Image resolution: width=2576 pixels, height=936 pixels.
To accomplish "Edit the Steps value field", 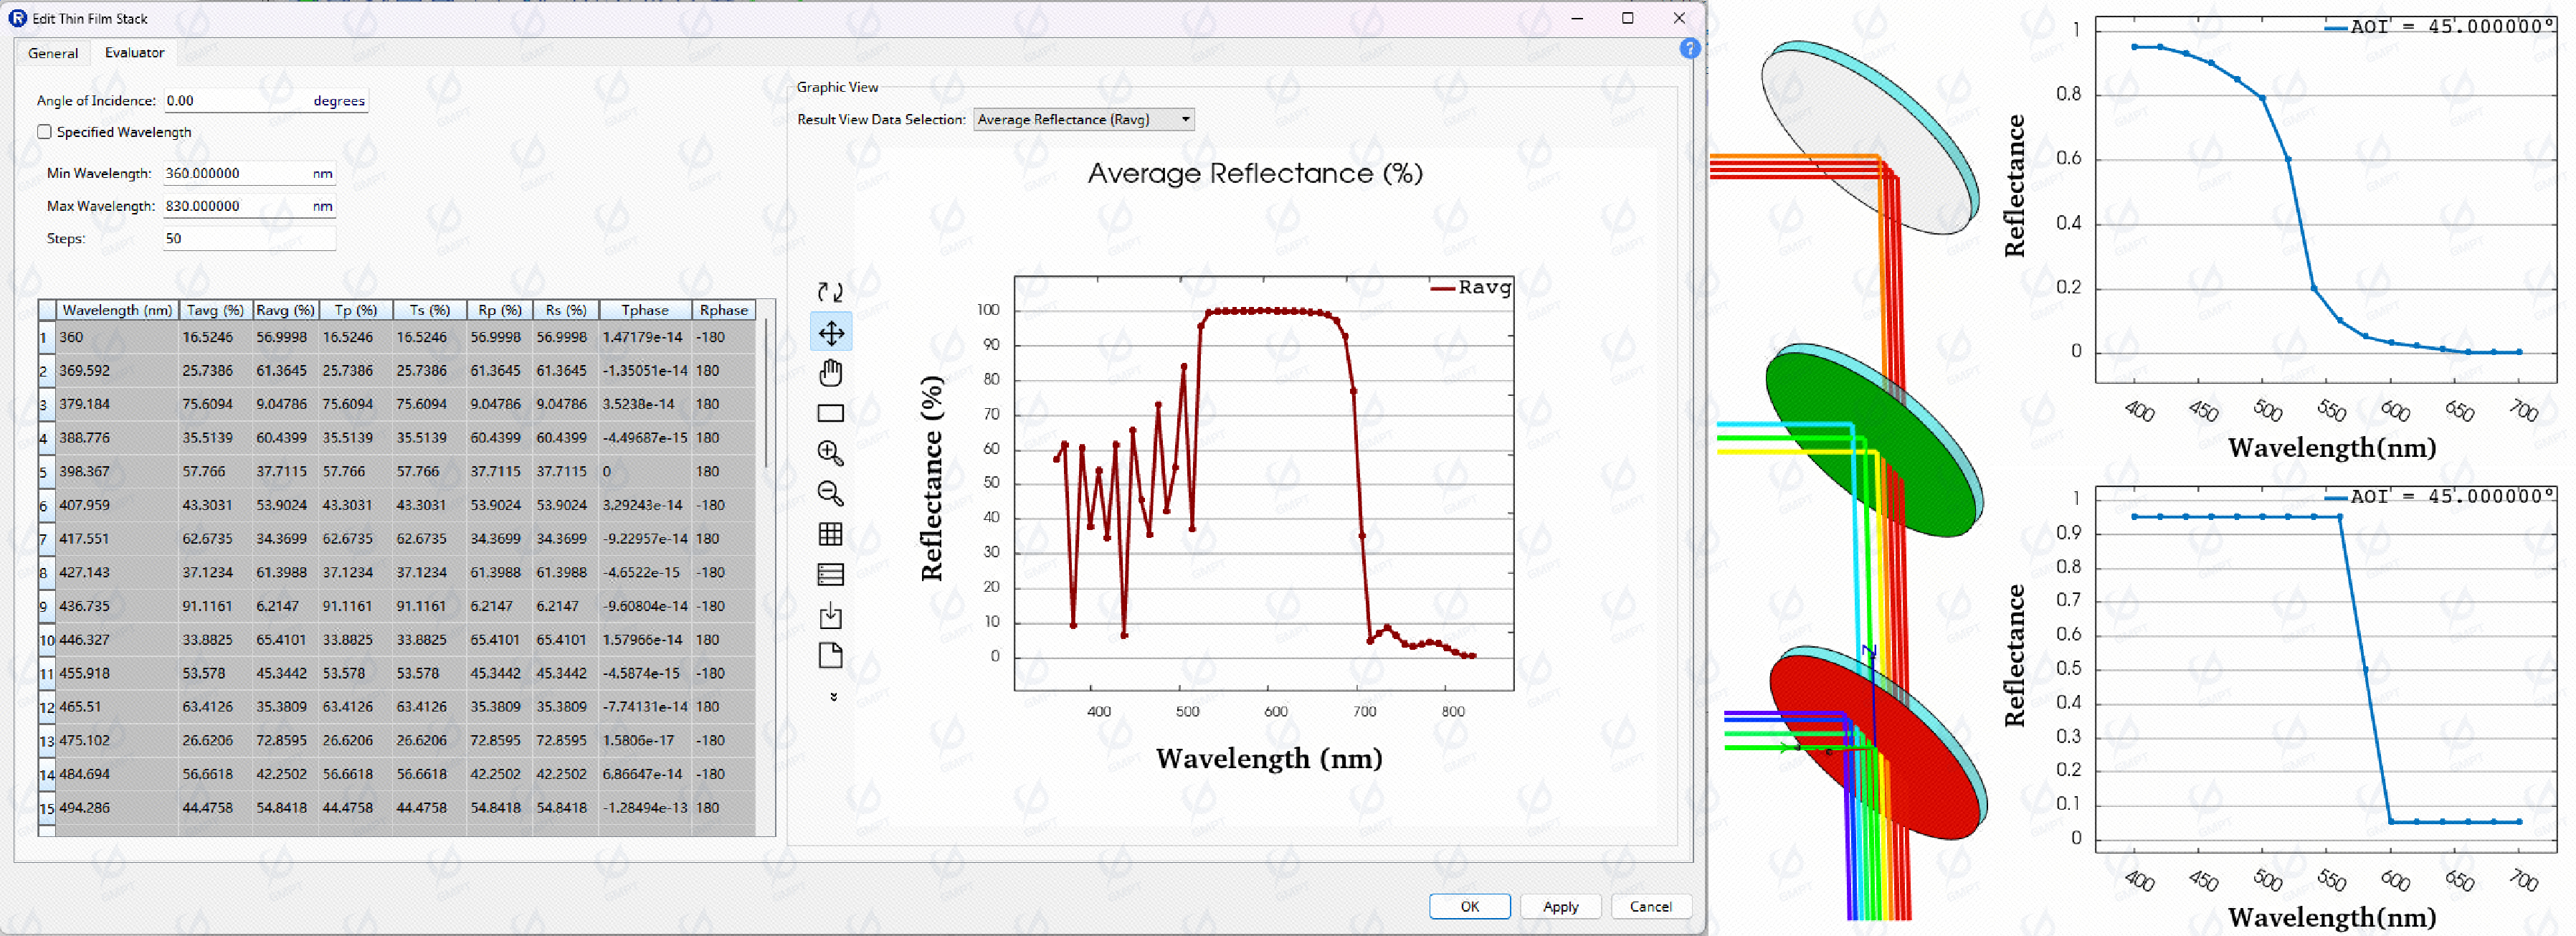I will pos(249,238).
